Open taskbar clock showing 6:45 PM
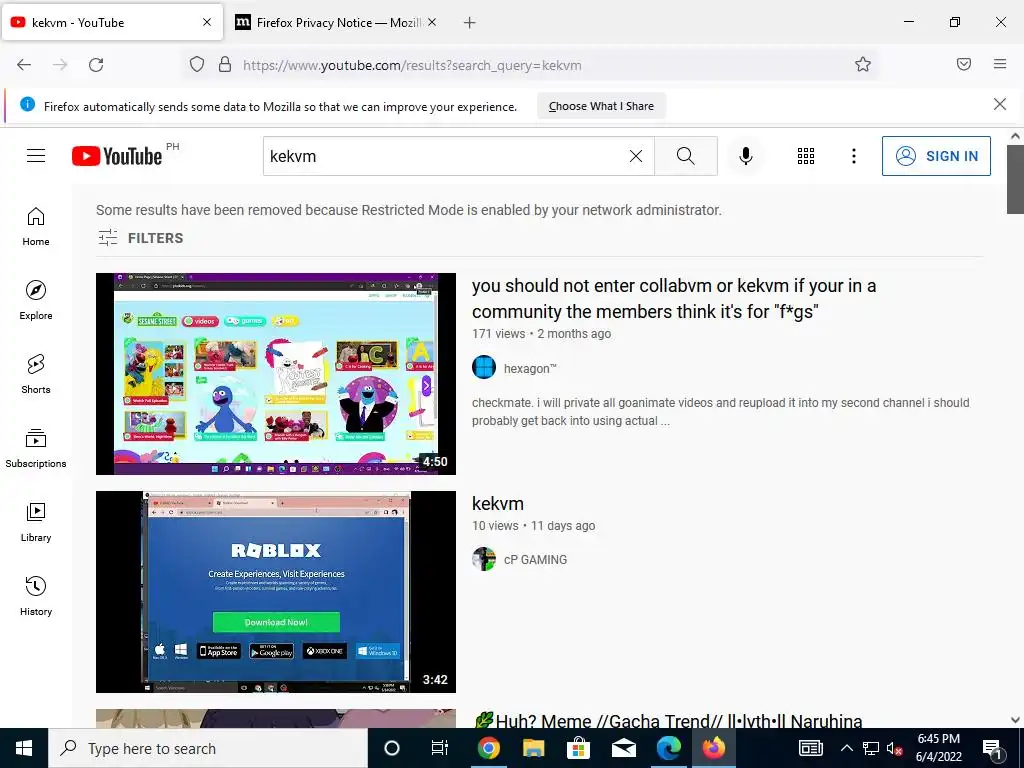 click(938, 748)
